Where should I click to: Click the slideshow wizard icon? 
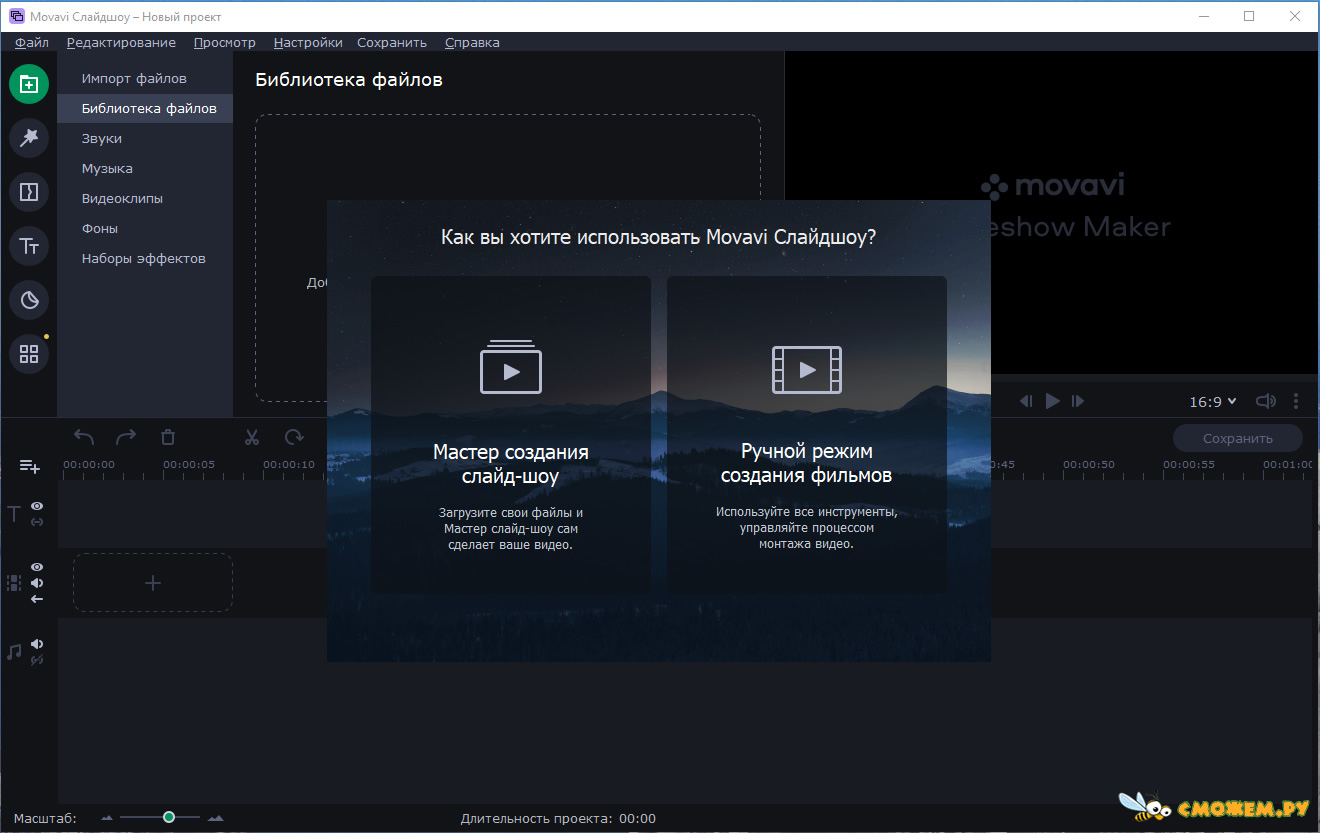point(511,368)
